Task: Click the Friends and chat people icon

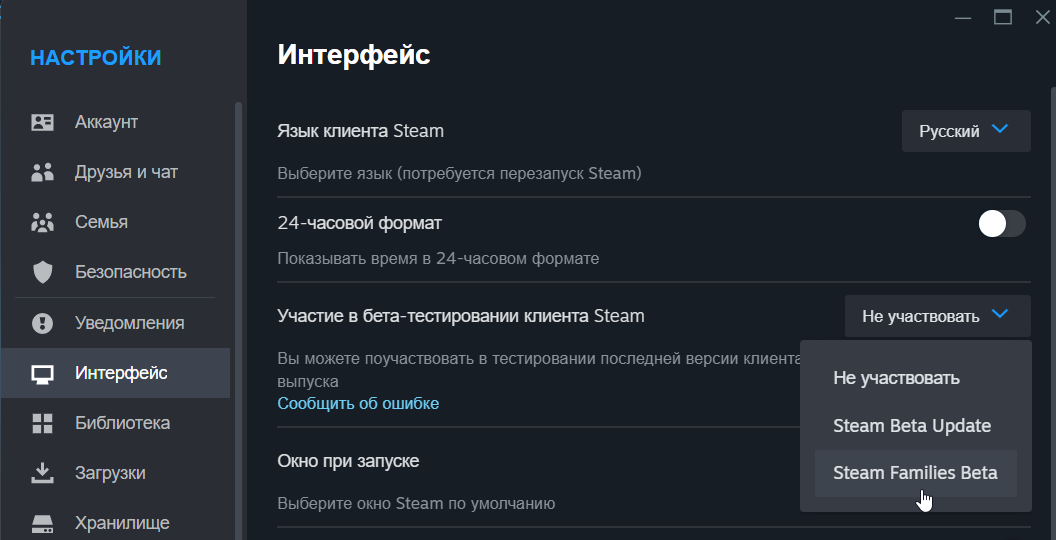Action: tap(42, 173)
